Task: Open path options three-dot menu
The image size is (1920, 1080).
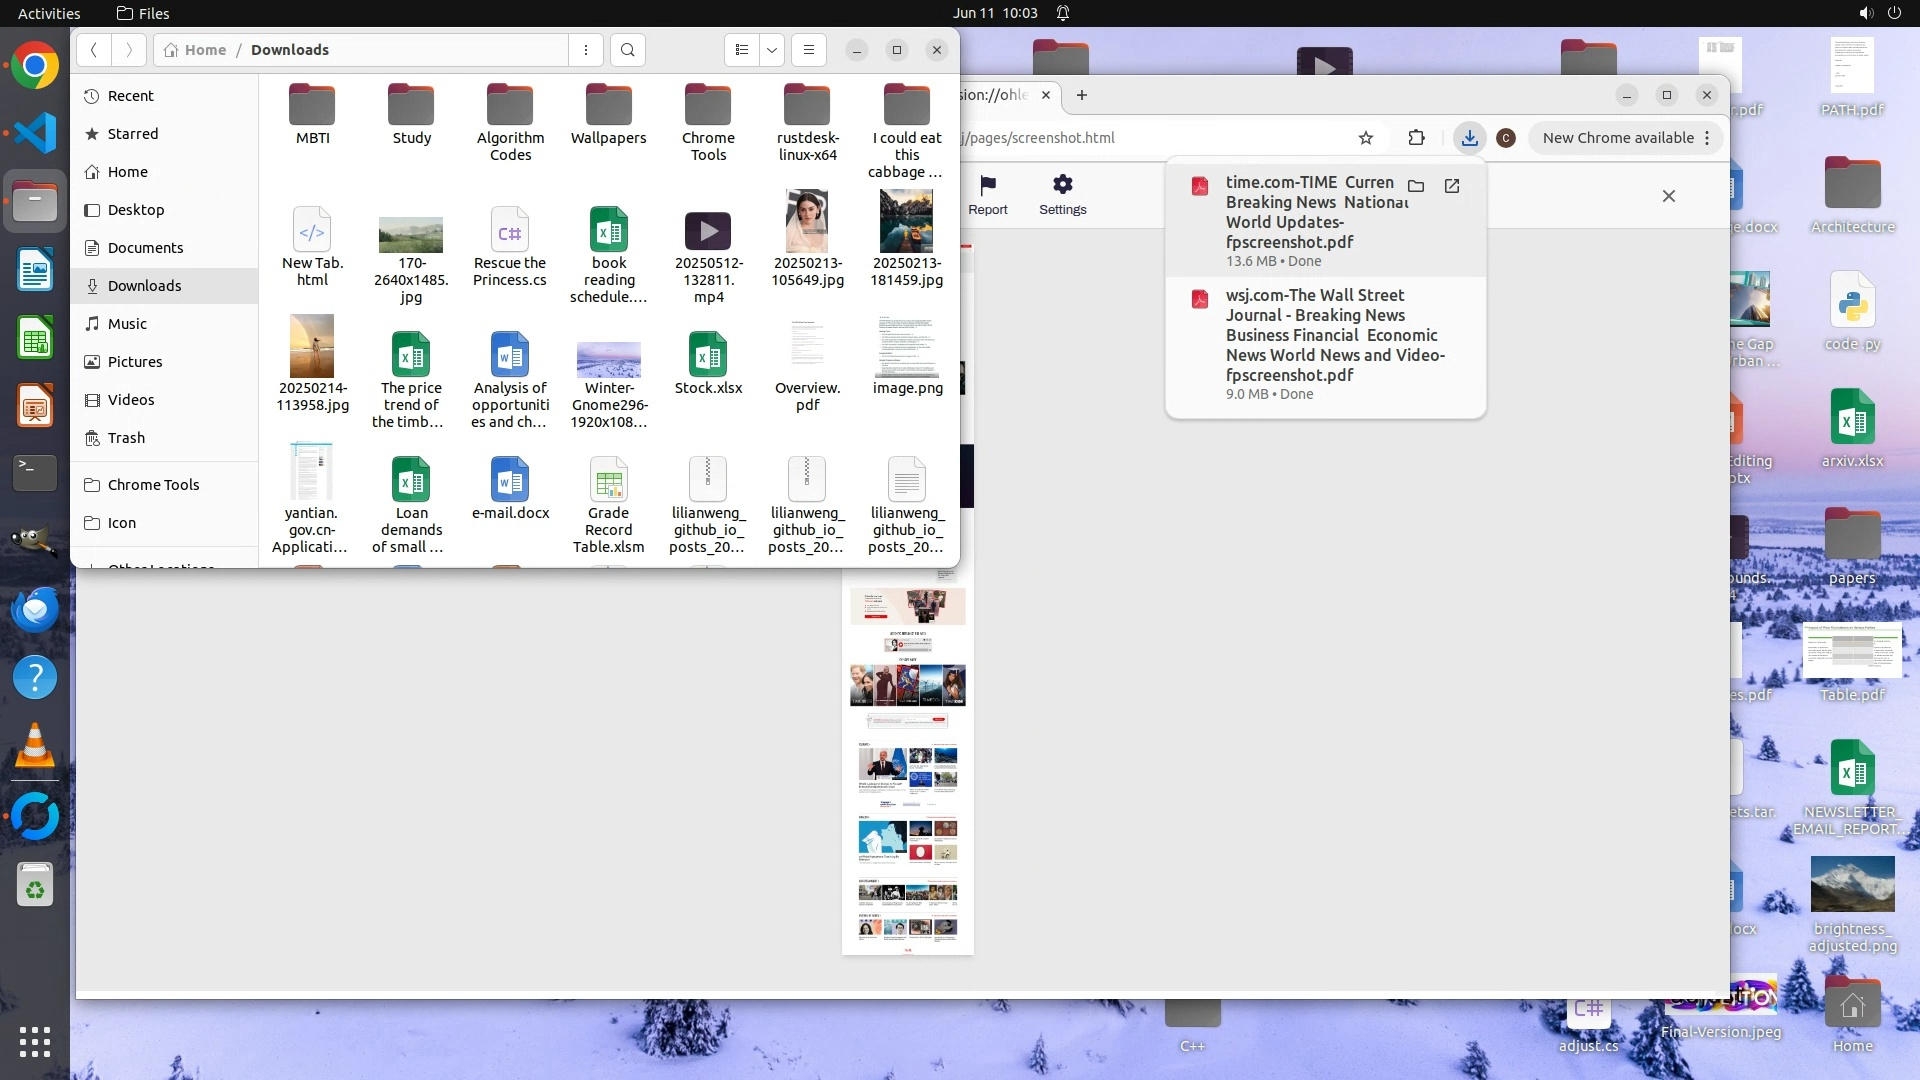Action: 586,50
